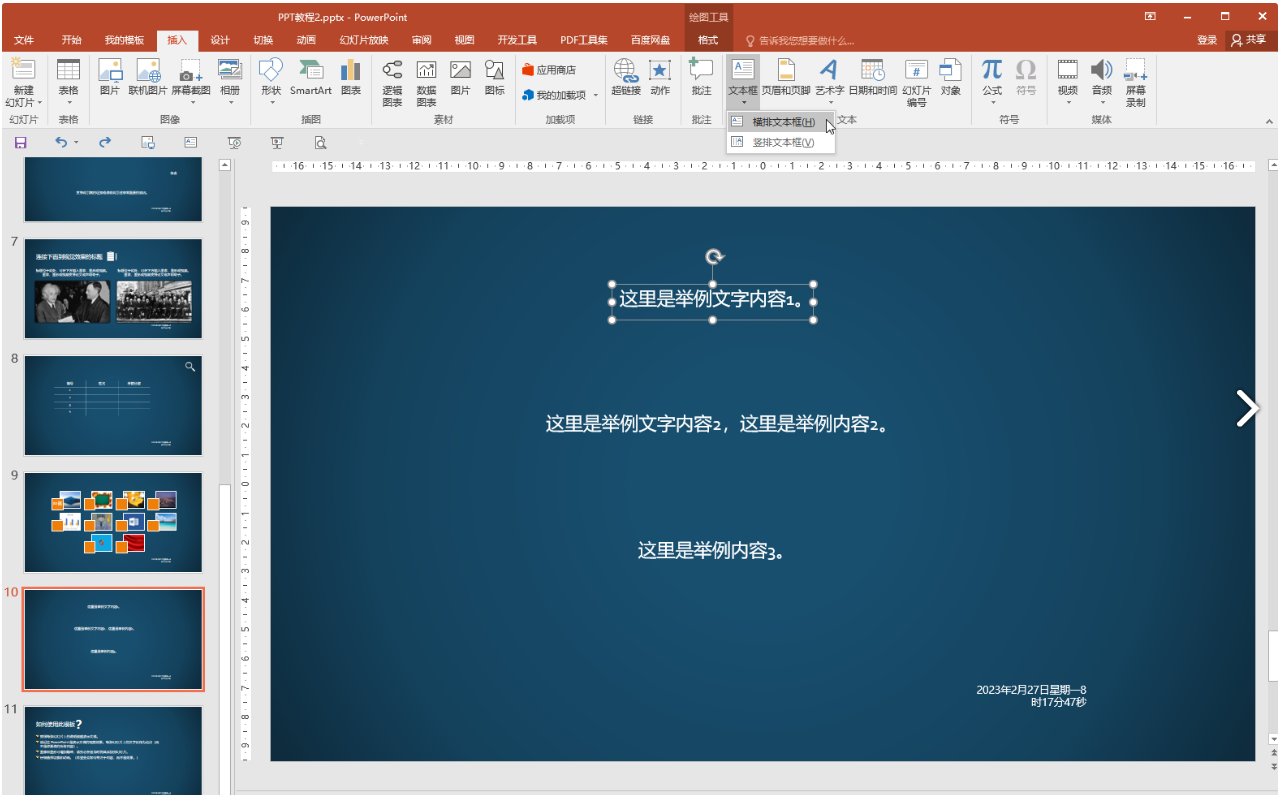The image size is (1281, 795).
Task: Switch to the 开始 home tab
Action: point(71,40)
